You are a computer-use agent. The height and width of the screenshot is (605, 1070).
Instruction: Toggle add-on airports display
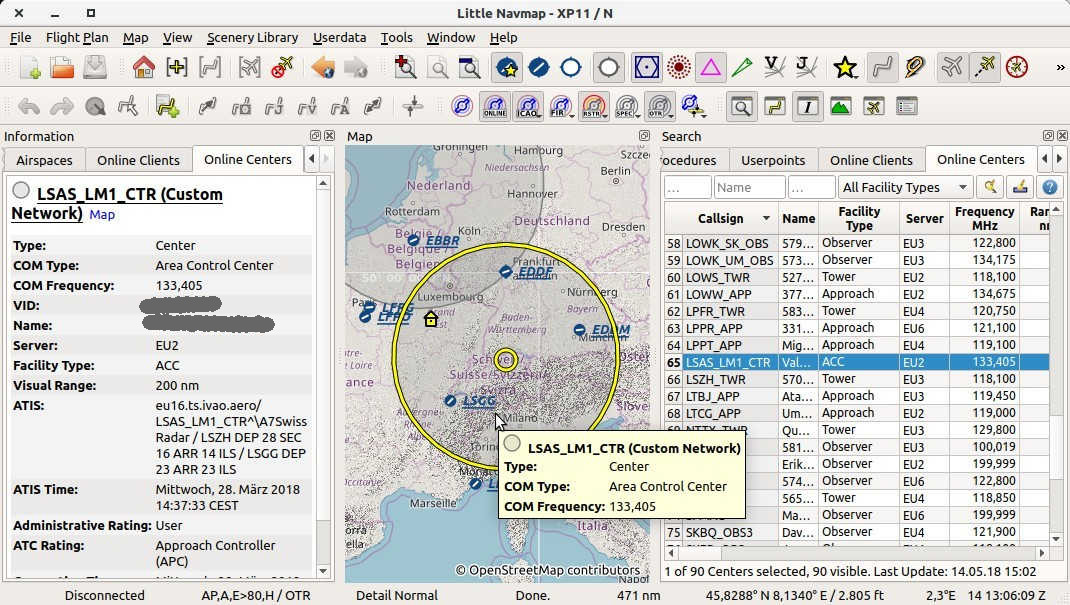507,68
